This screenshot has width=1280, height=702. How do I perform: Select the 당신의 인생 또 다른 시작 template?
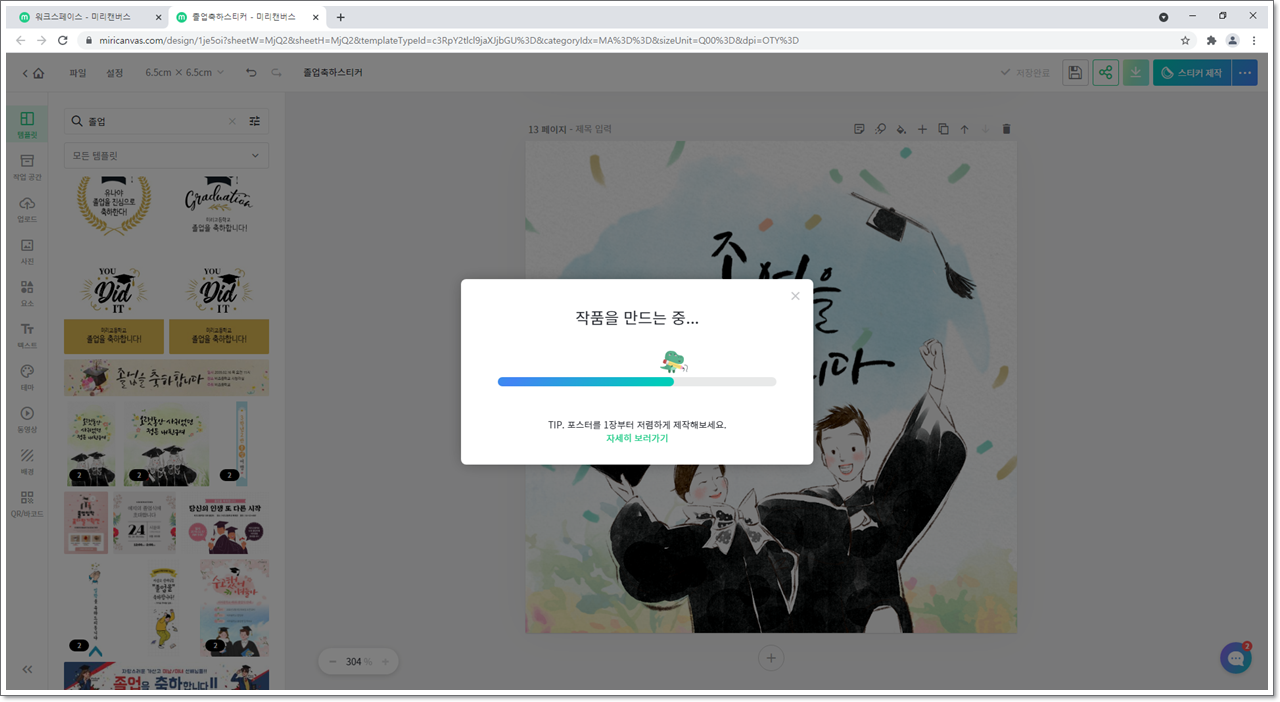(x=224, y=523)
